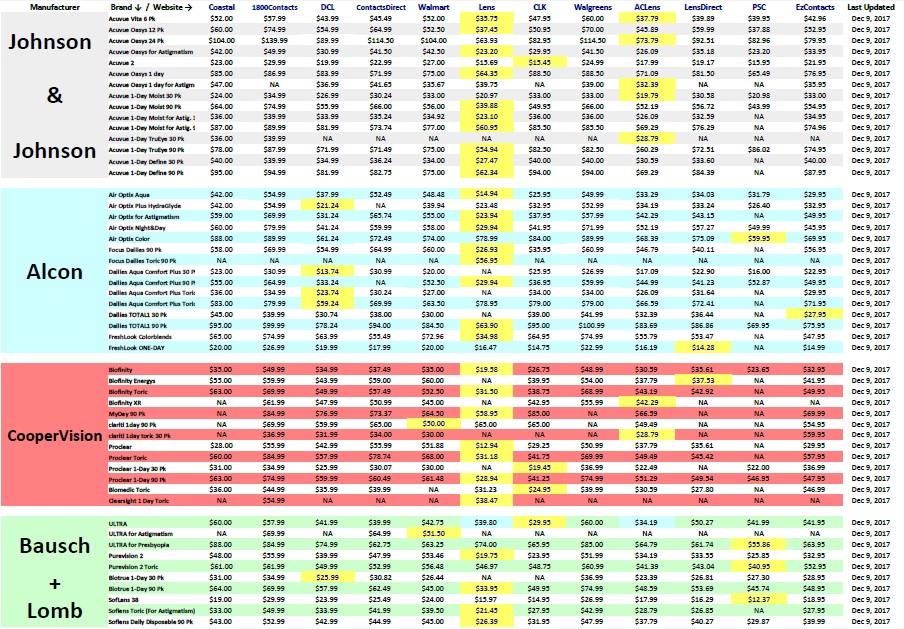Image resolution: width=904 pixels, height=629 pixels.
Task: Select the Purevision 2 Toric brand cell
Action: pos(133,567)
